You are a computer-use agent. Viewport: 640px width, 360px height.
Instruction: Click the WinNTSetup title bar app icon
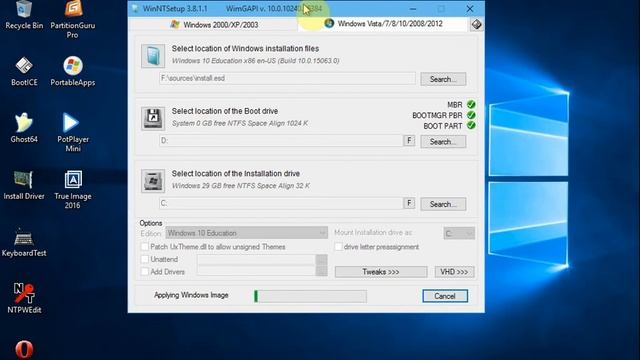(135, 9)
